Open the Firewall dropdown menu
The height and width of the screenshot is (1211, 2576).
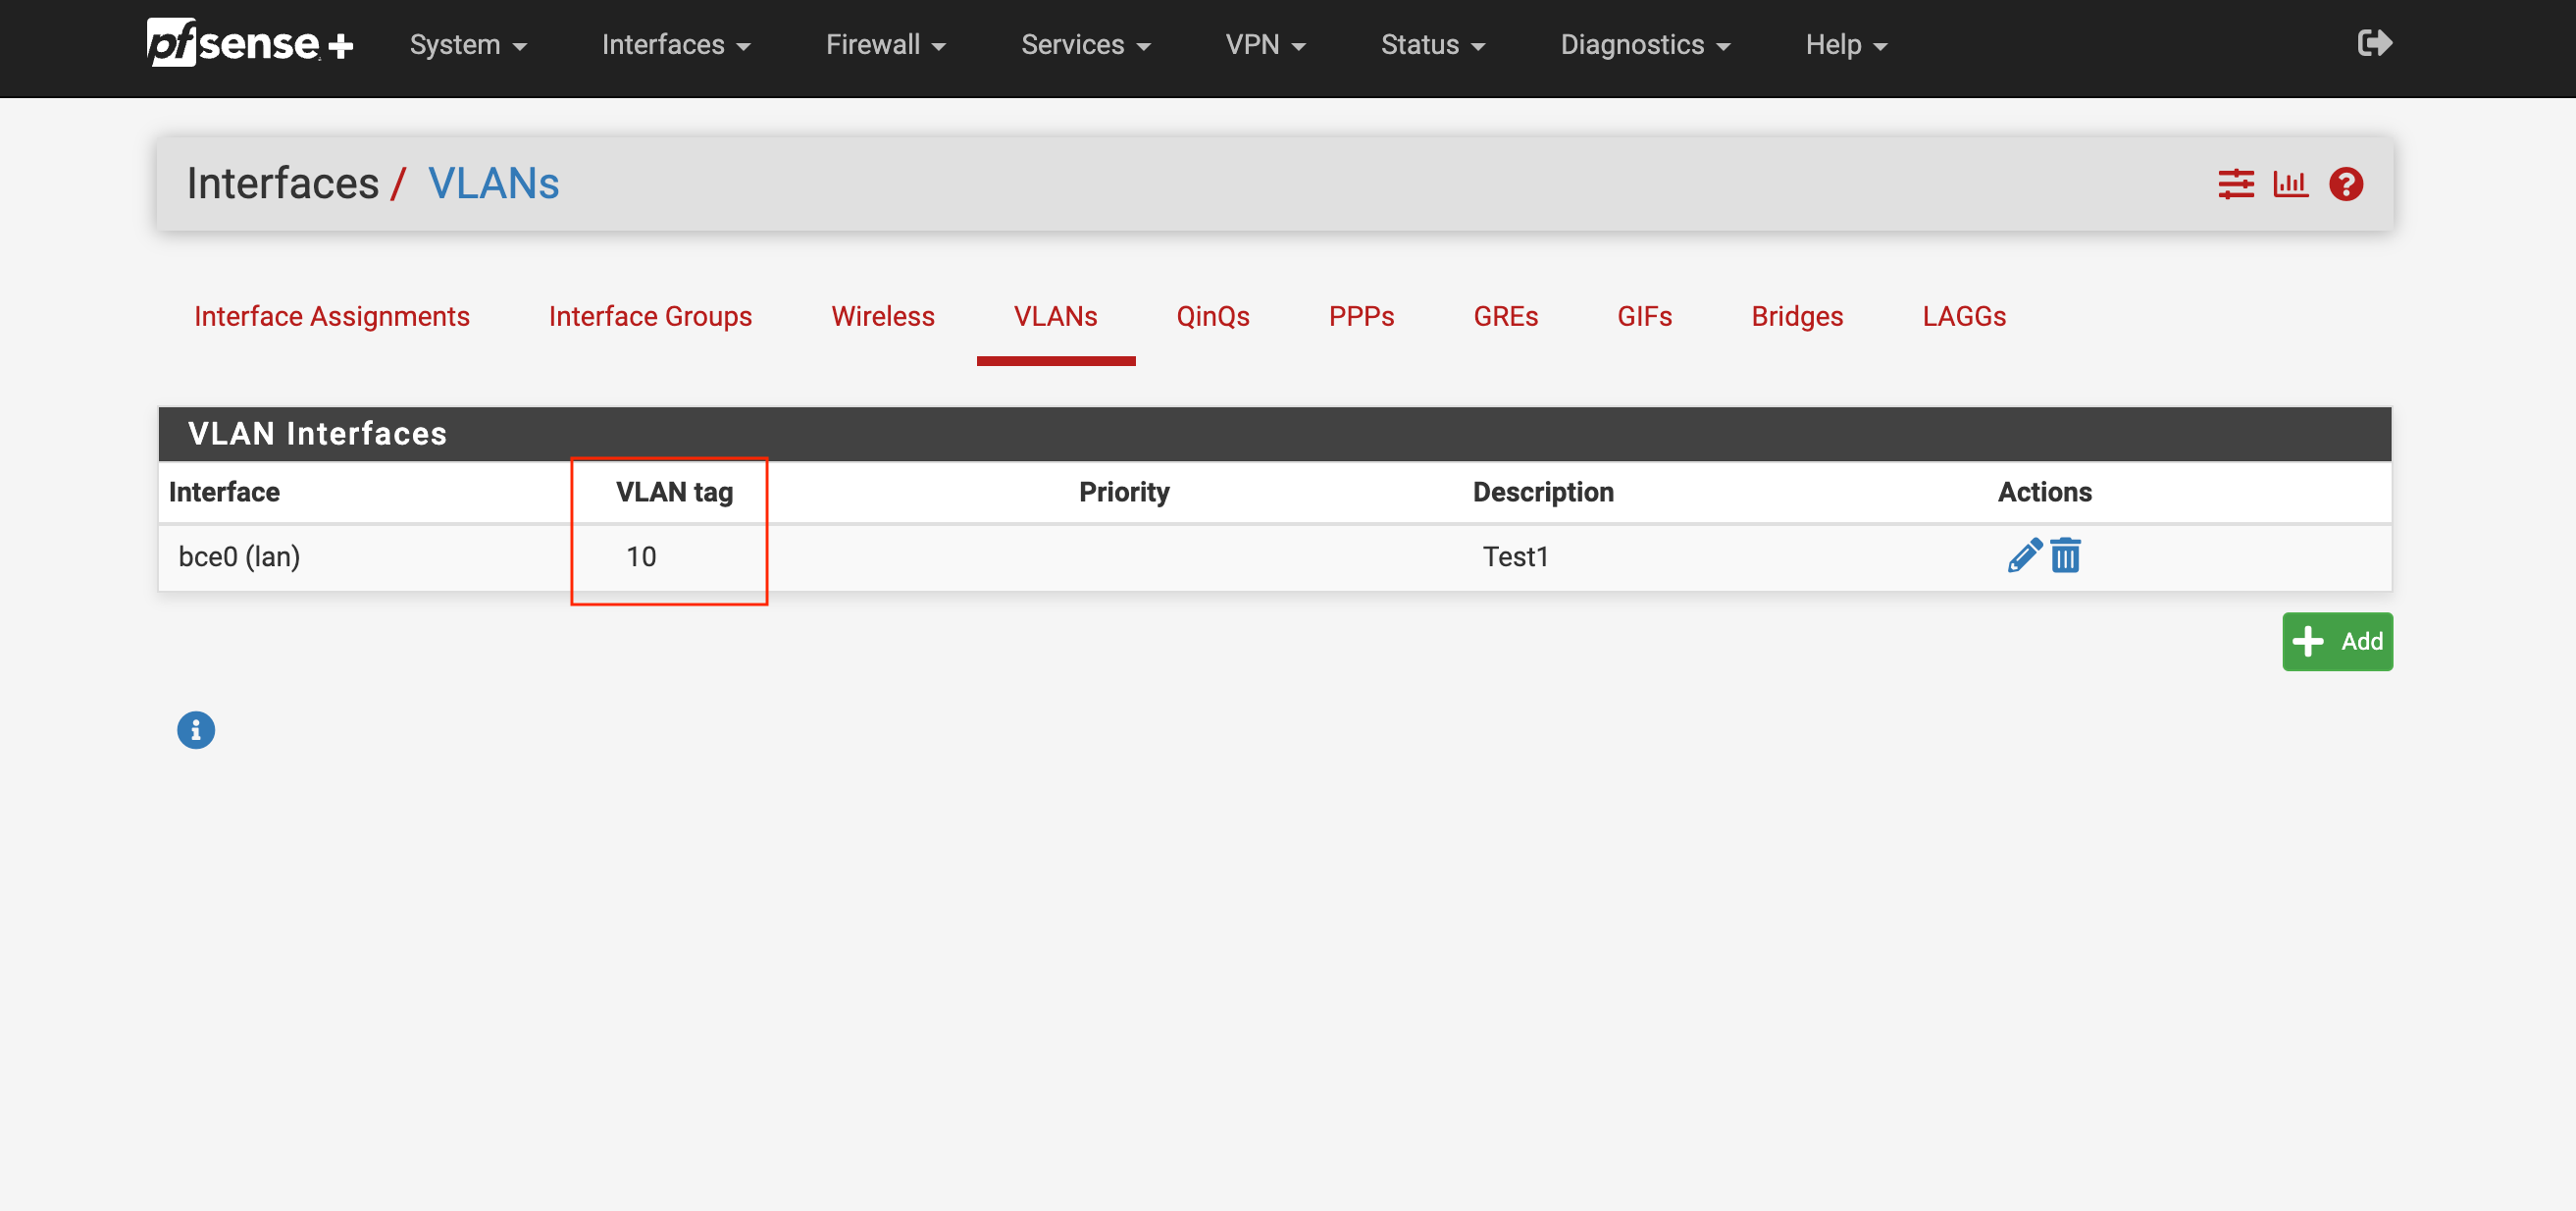point(885,45)
